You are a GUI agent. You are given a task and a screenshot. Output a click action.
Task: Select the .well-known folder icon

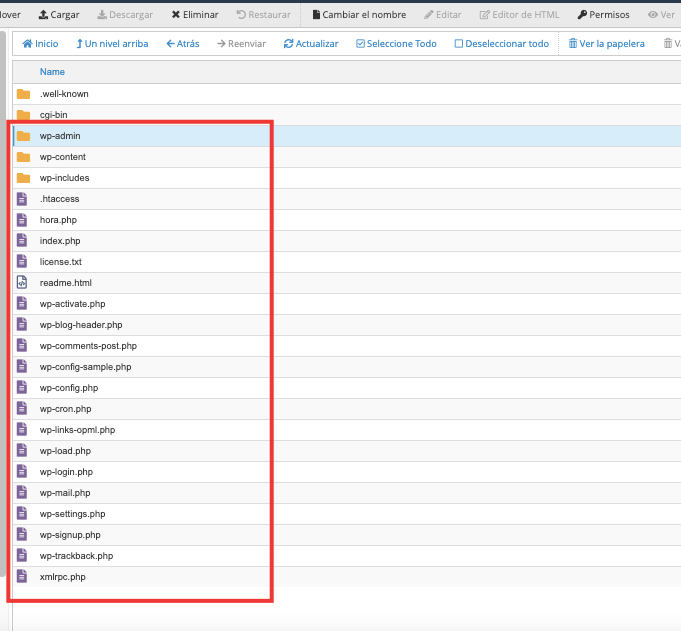[23, 94]
